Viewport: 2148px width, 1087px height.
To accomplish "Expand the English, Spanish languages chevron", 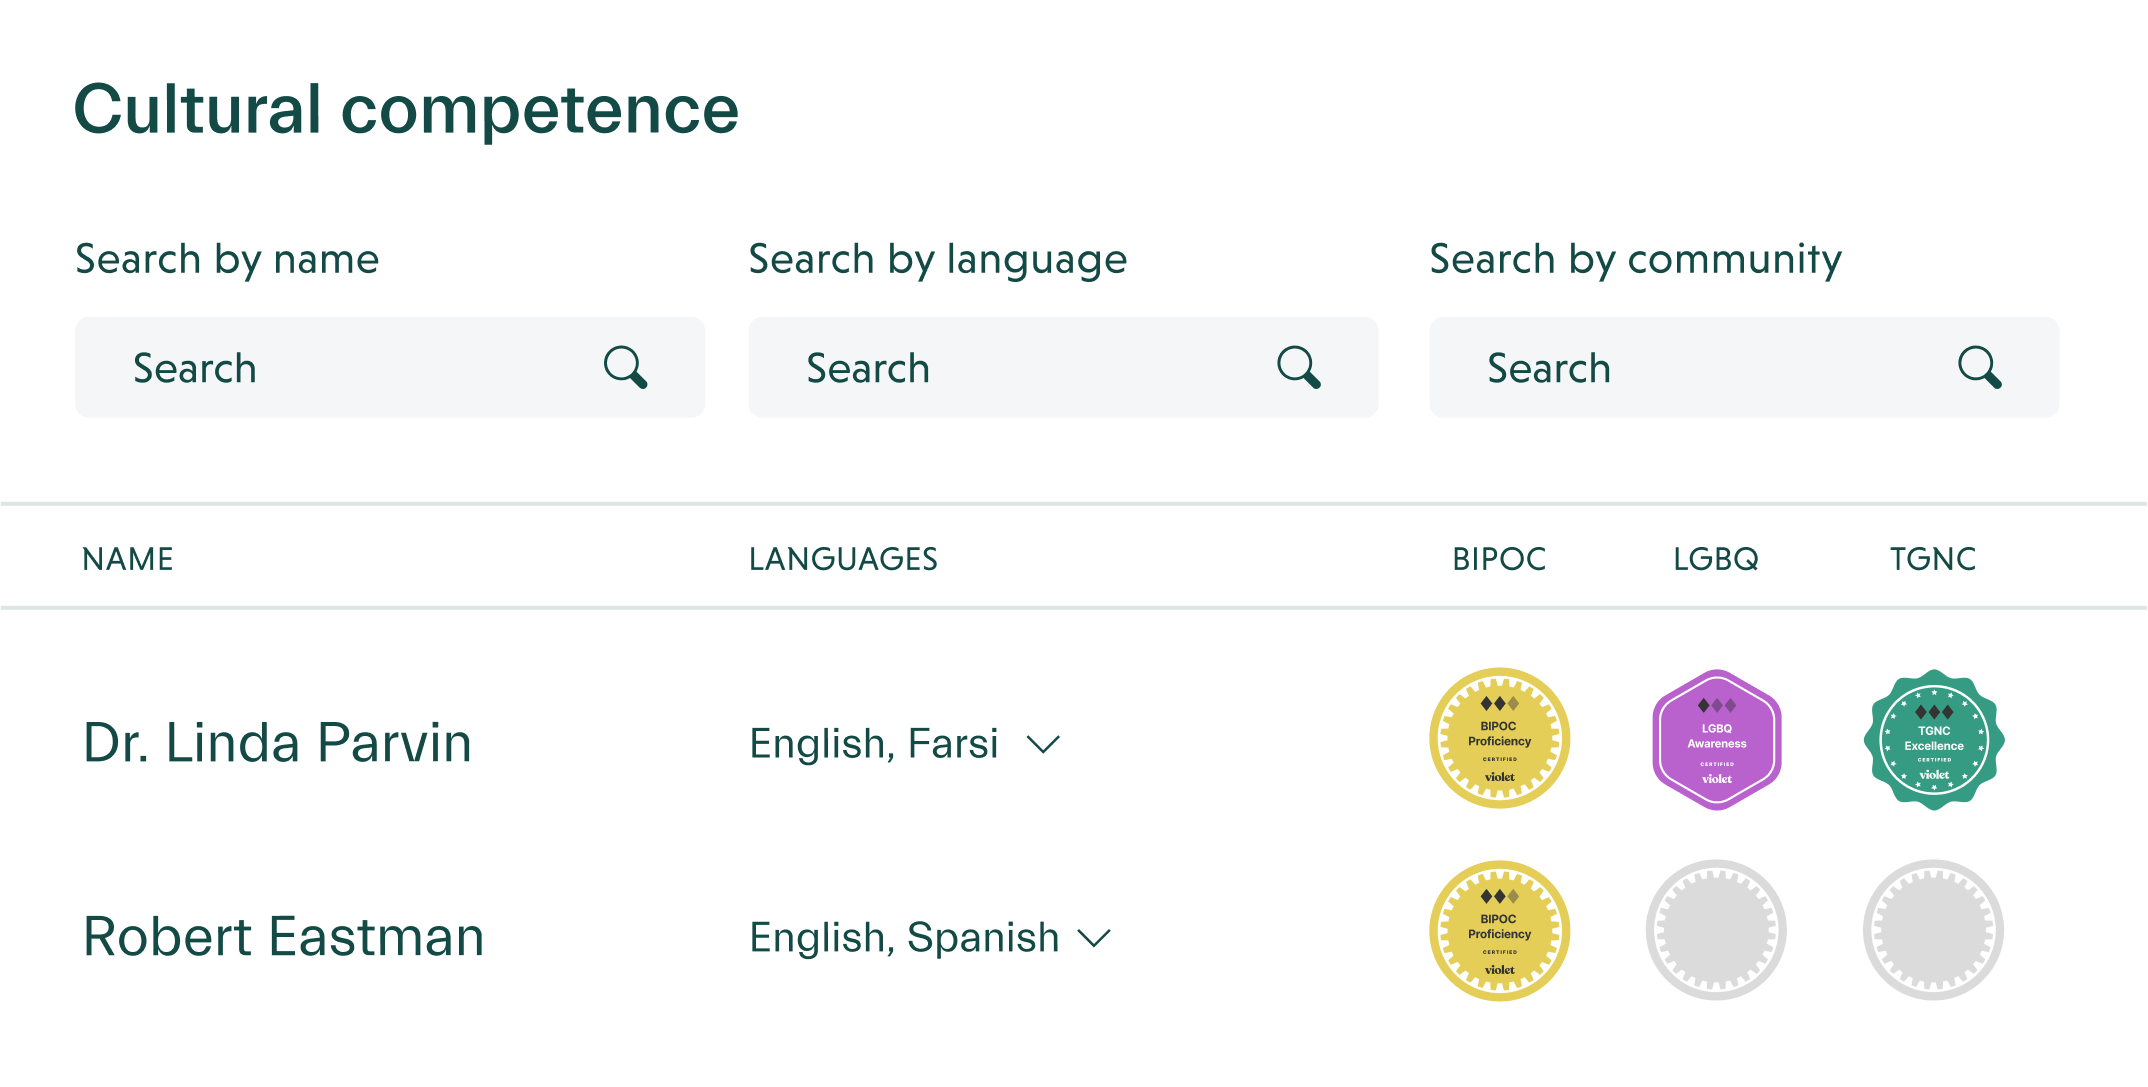I will coord(1095,938).
